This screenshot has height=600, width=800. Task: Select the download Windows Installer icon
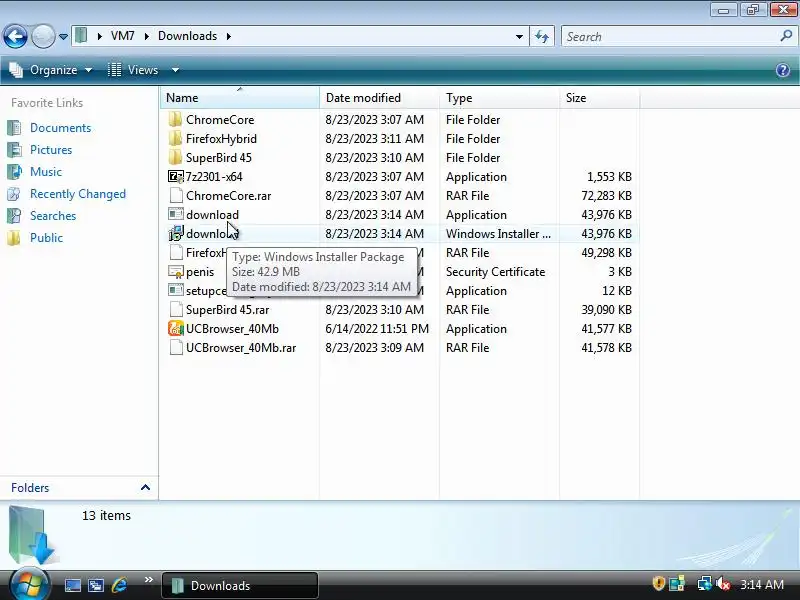[176, 233]
